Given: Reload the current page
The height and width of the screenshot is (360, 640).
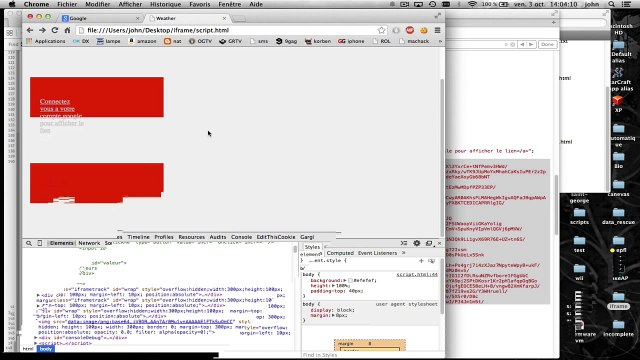Looking at the screenshot, I should point(55,30).
